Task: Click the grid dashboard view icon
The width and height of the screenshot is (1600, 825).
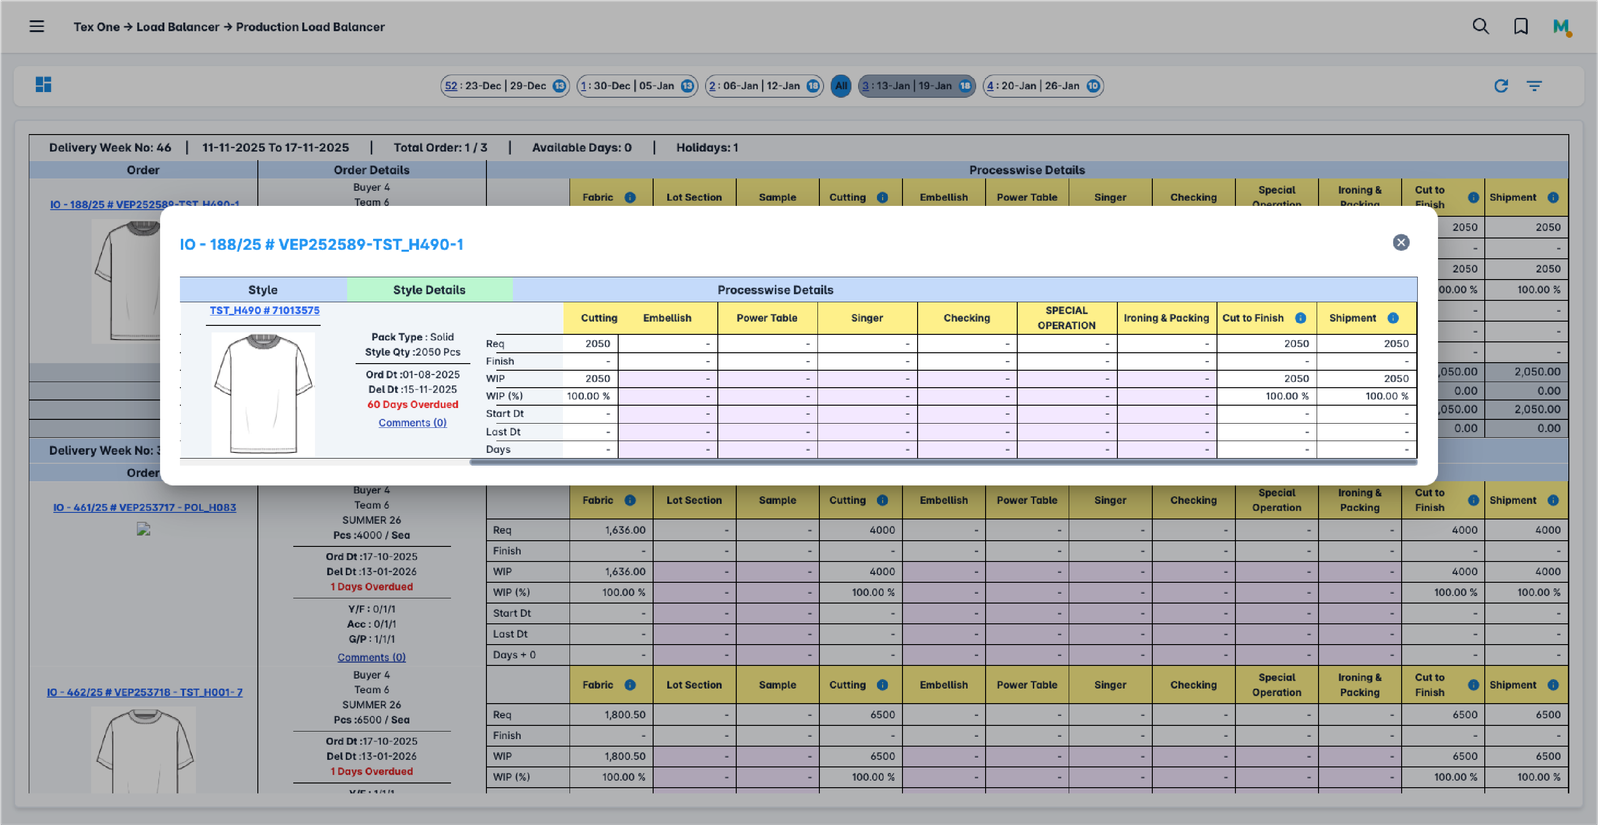Action: (x=43, y=85)
